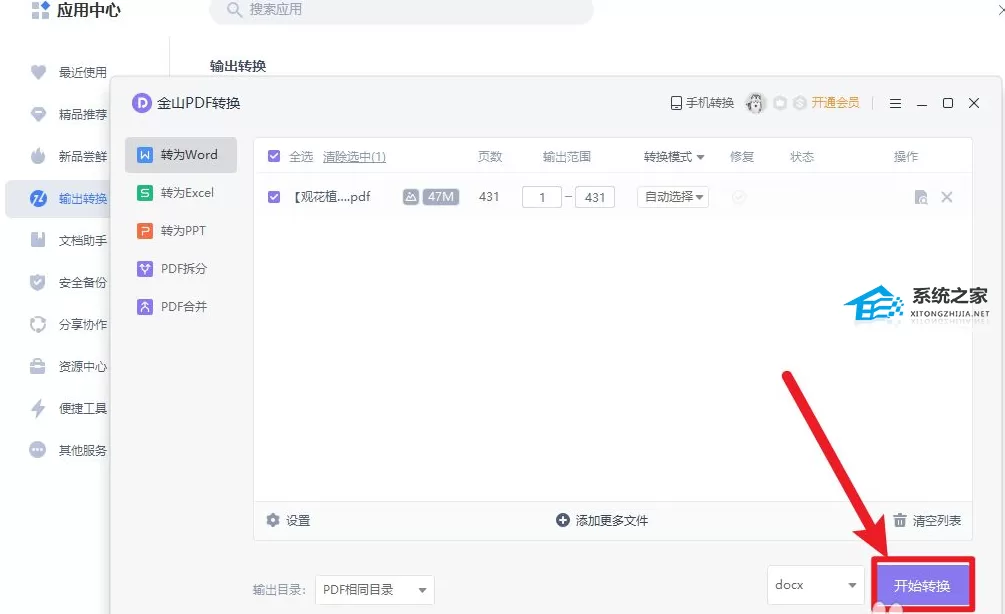Open the 最近使用 heart icon in sidebar
Image resolution: width=1005 pixels, height=614 pixels.
(38, 72)
